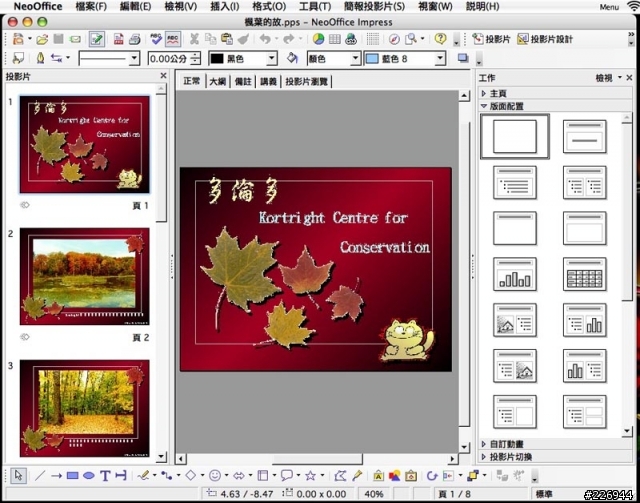Open the Fontwork Gallery icon

point(378,476)
